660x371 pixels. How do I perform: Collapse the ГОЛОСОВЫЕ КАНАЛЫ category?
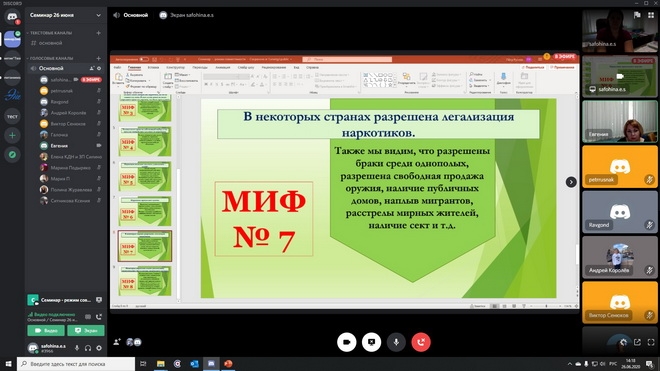[51, 58]
